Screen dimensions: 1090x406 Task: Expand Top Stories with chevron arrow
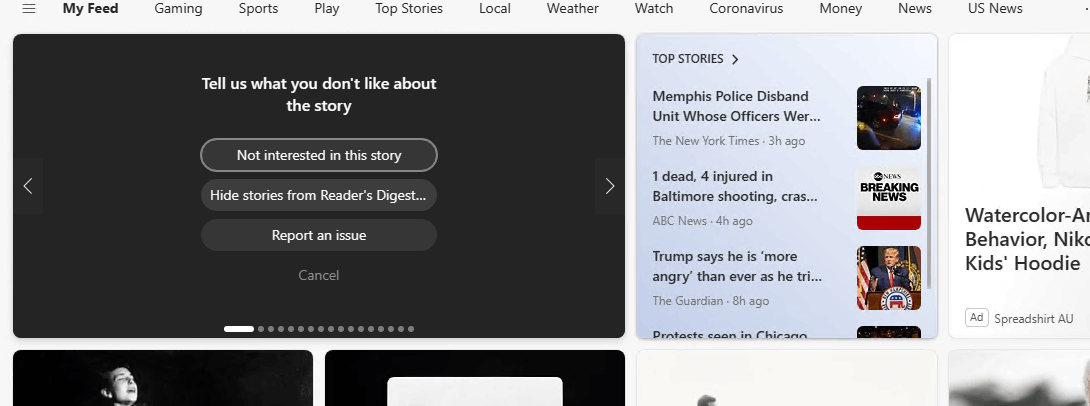pyautogui.click(x=735, y=59)
